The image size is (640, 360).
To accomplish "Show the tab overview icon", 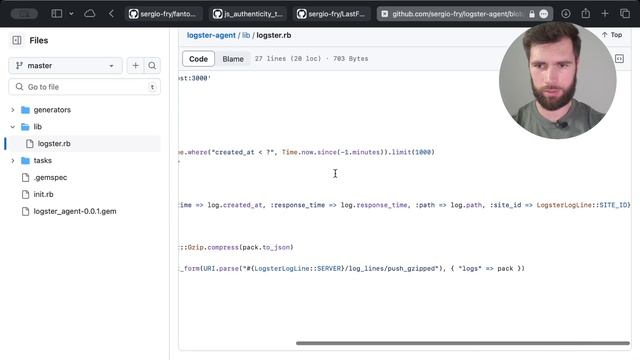I will [625, 13].
